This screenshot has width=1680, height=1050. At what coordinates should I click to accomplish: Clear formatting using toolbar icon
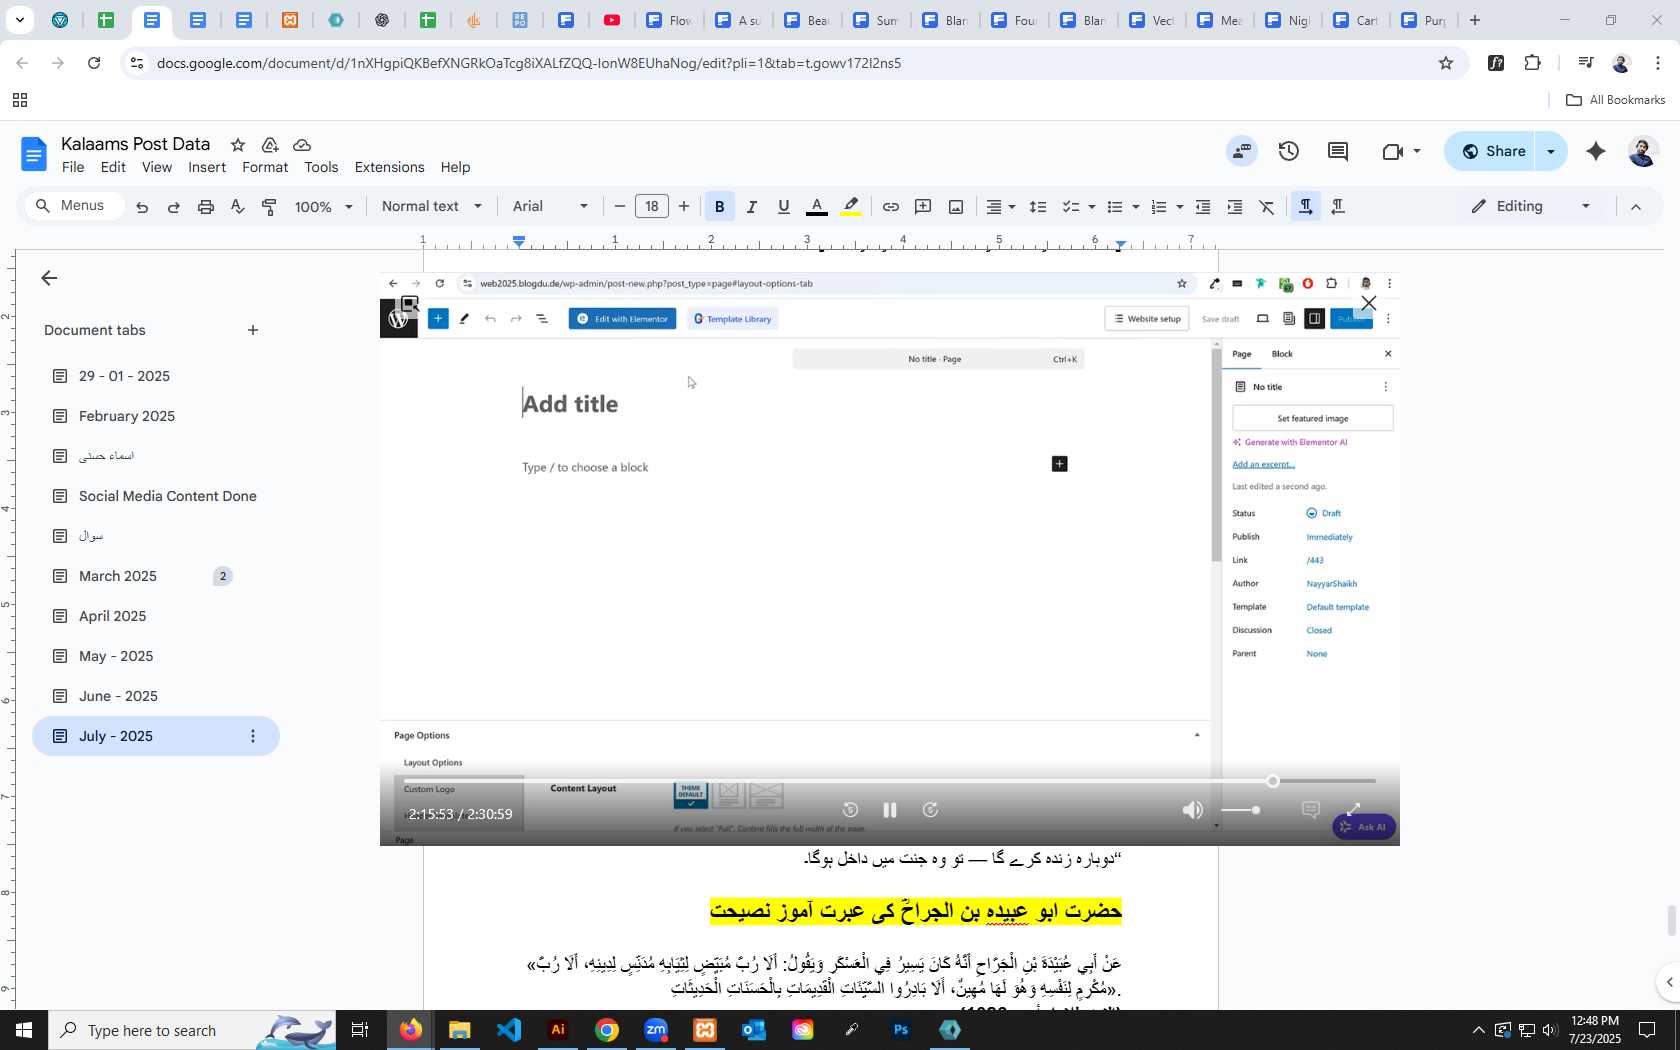pyautogui.click(x=1267, y=207)
